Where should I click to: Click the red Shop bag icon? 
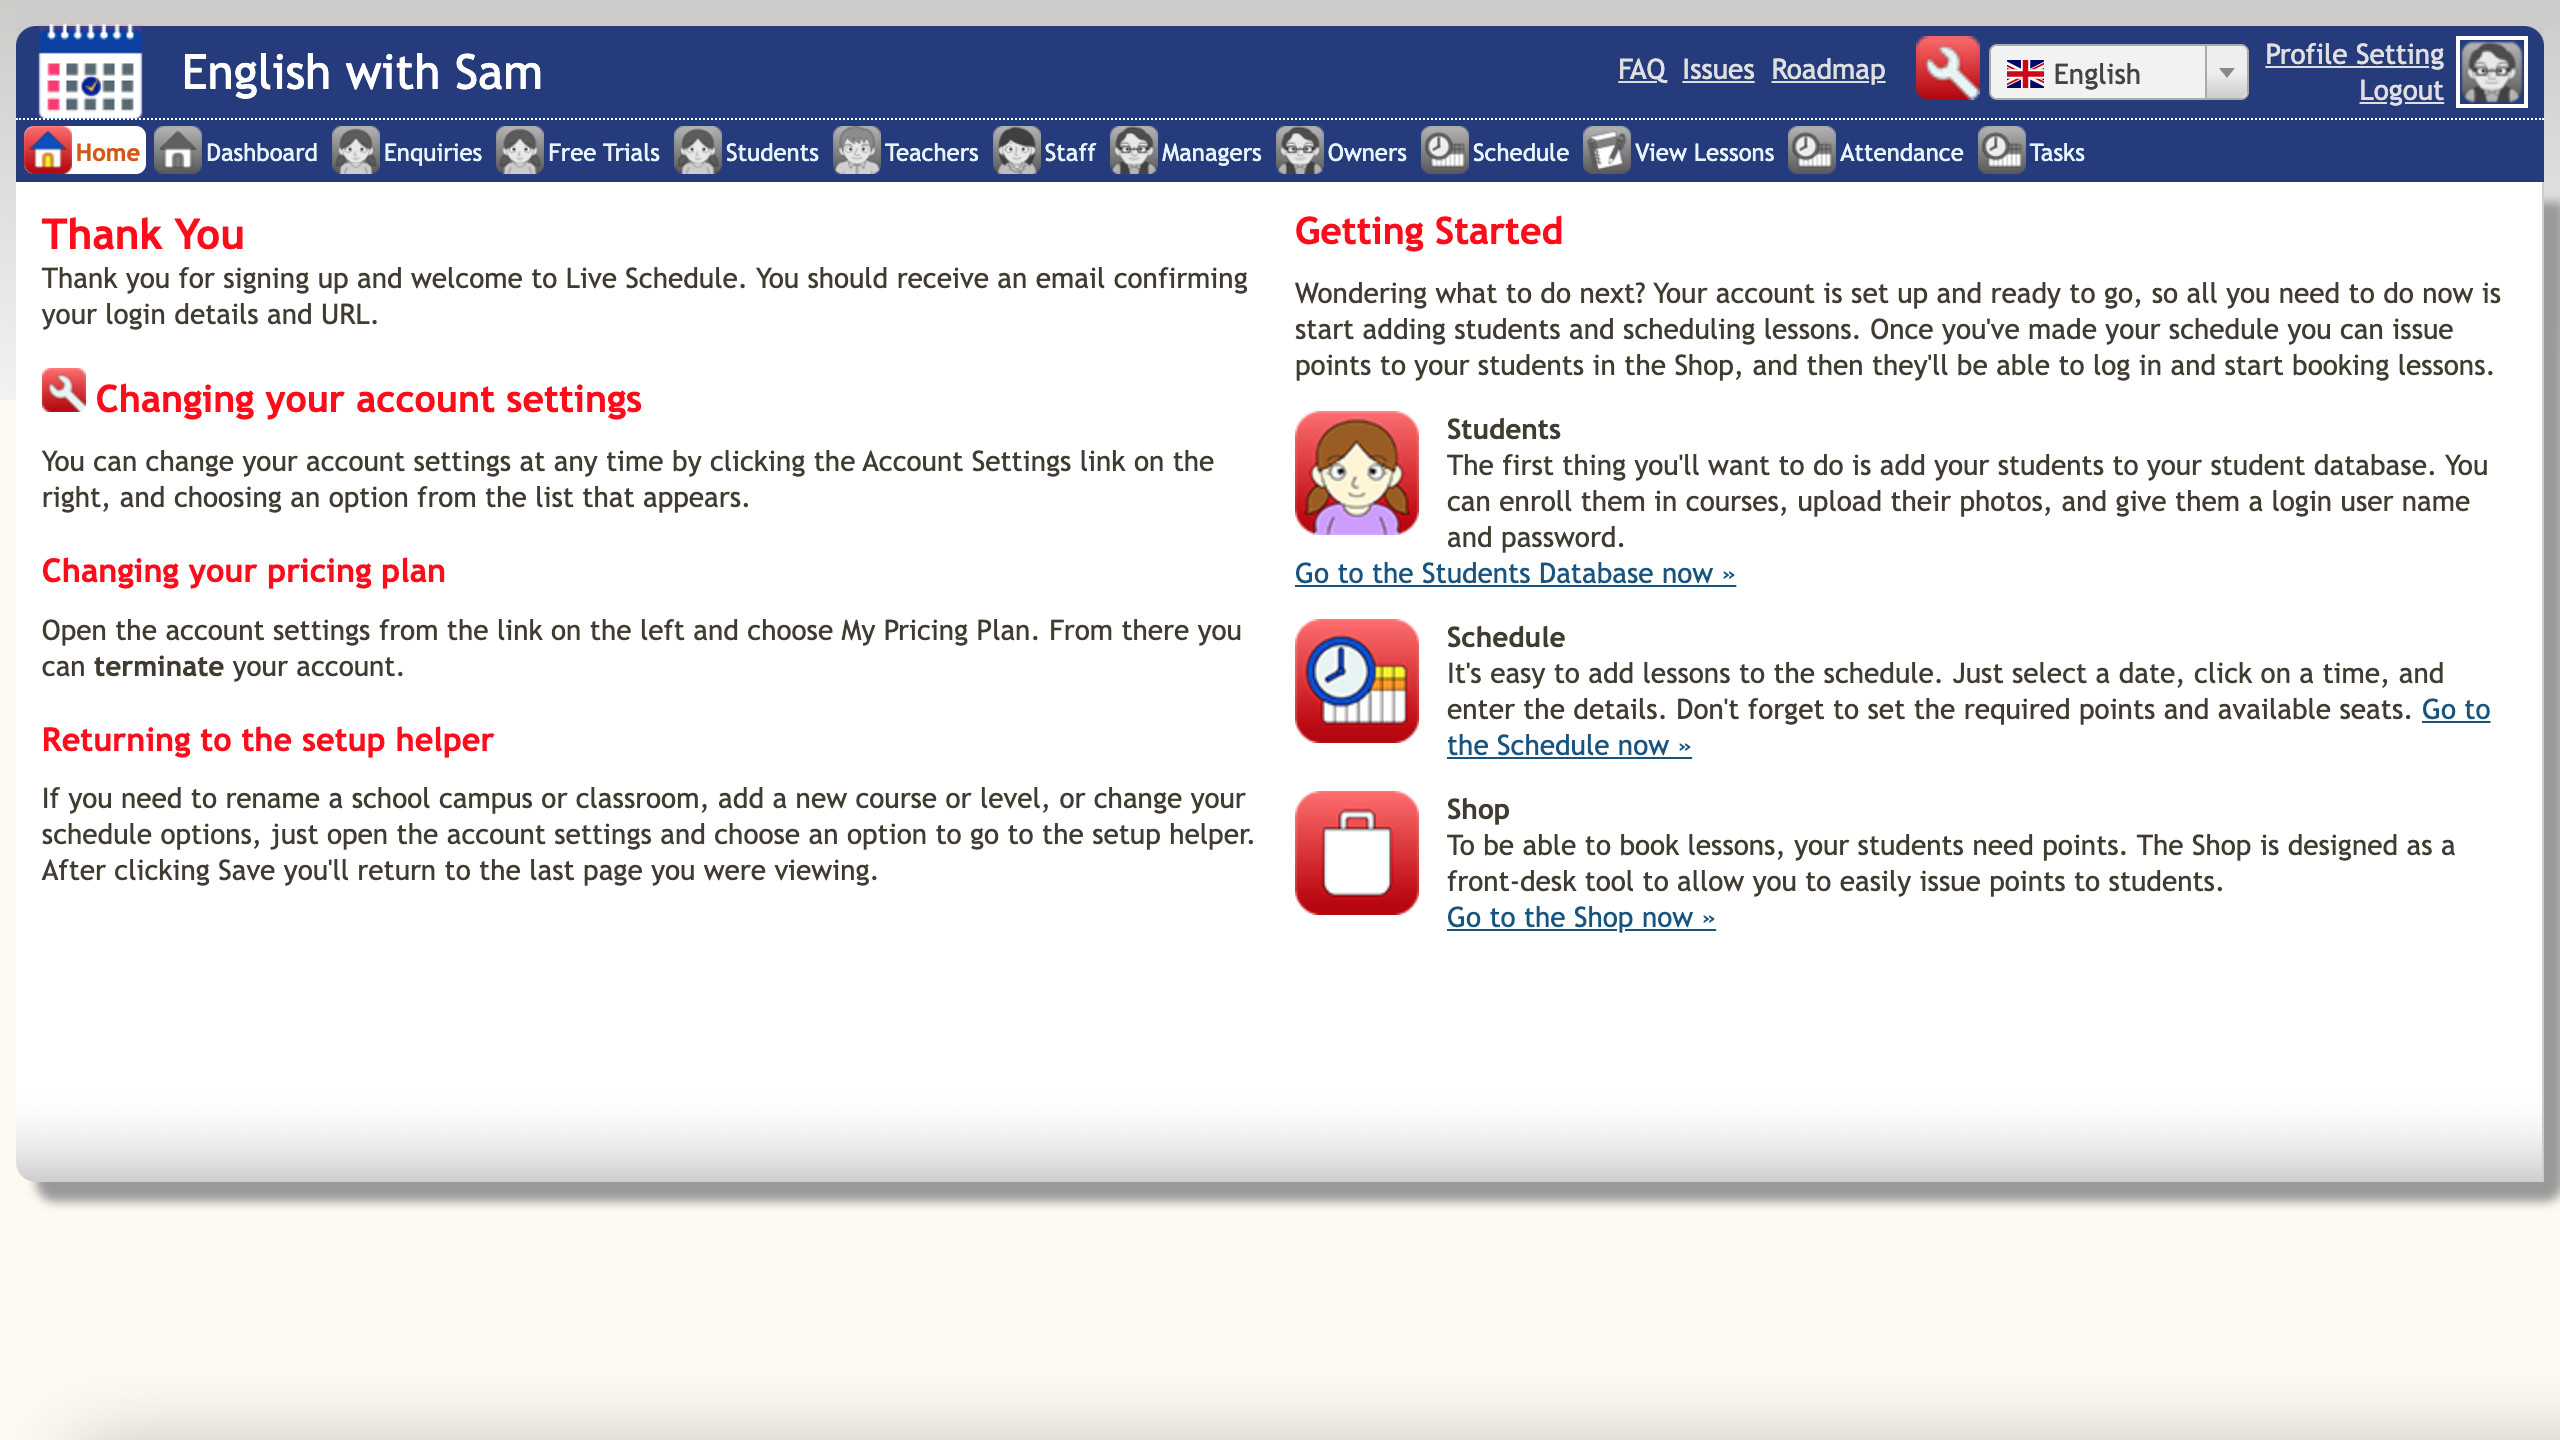tap(1356, 853)
